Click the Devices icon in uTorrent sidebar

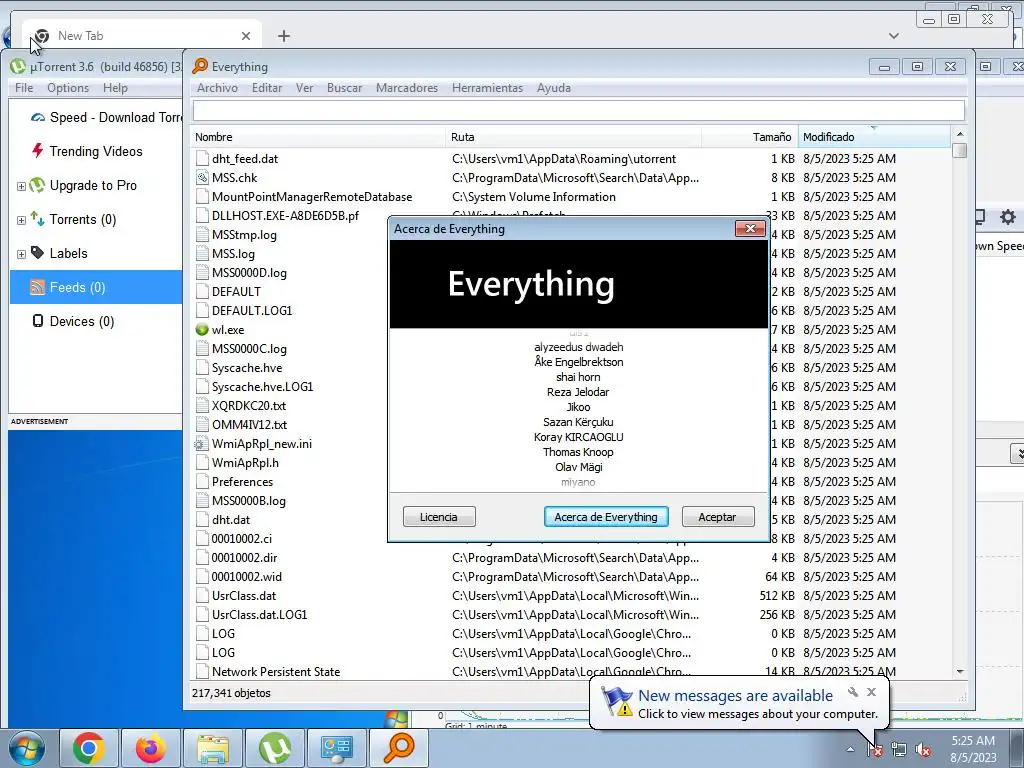pyautogui.click(x=38, y=321)
